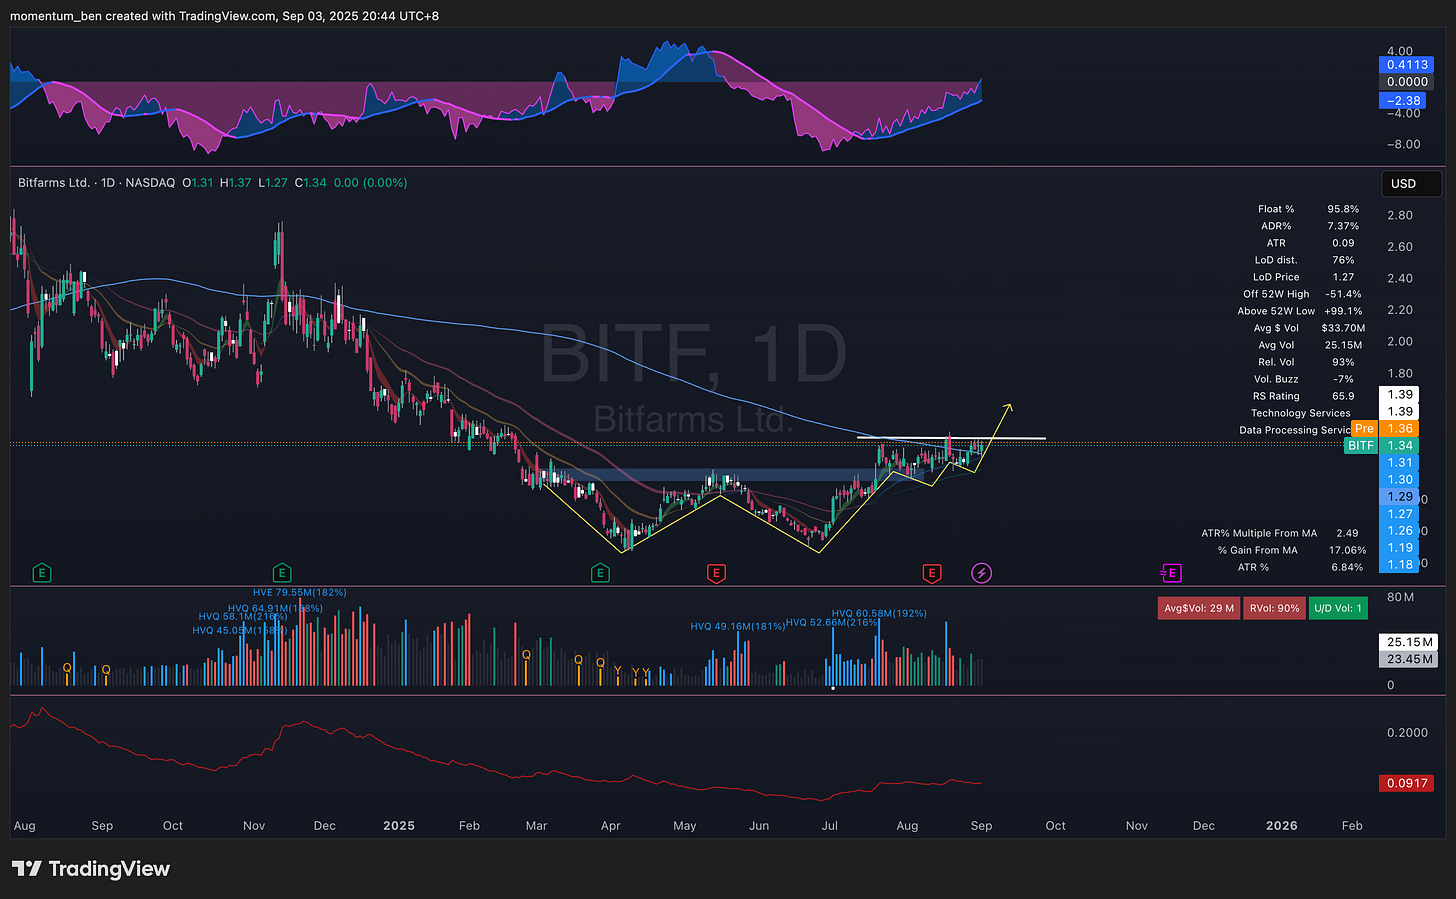1456x899 pixels.
Task: Click the red 0.0917 indicator value label
Action: point(1406,783)
